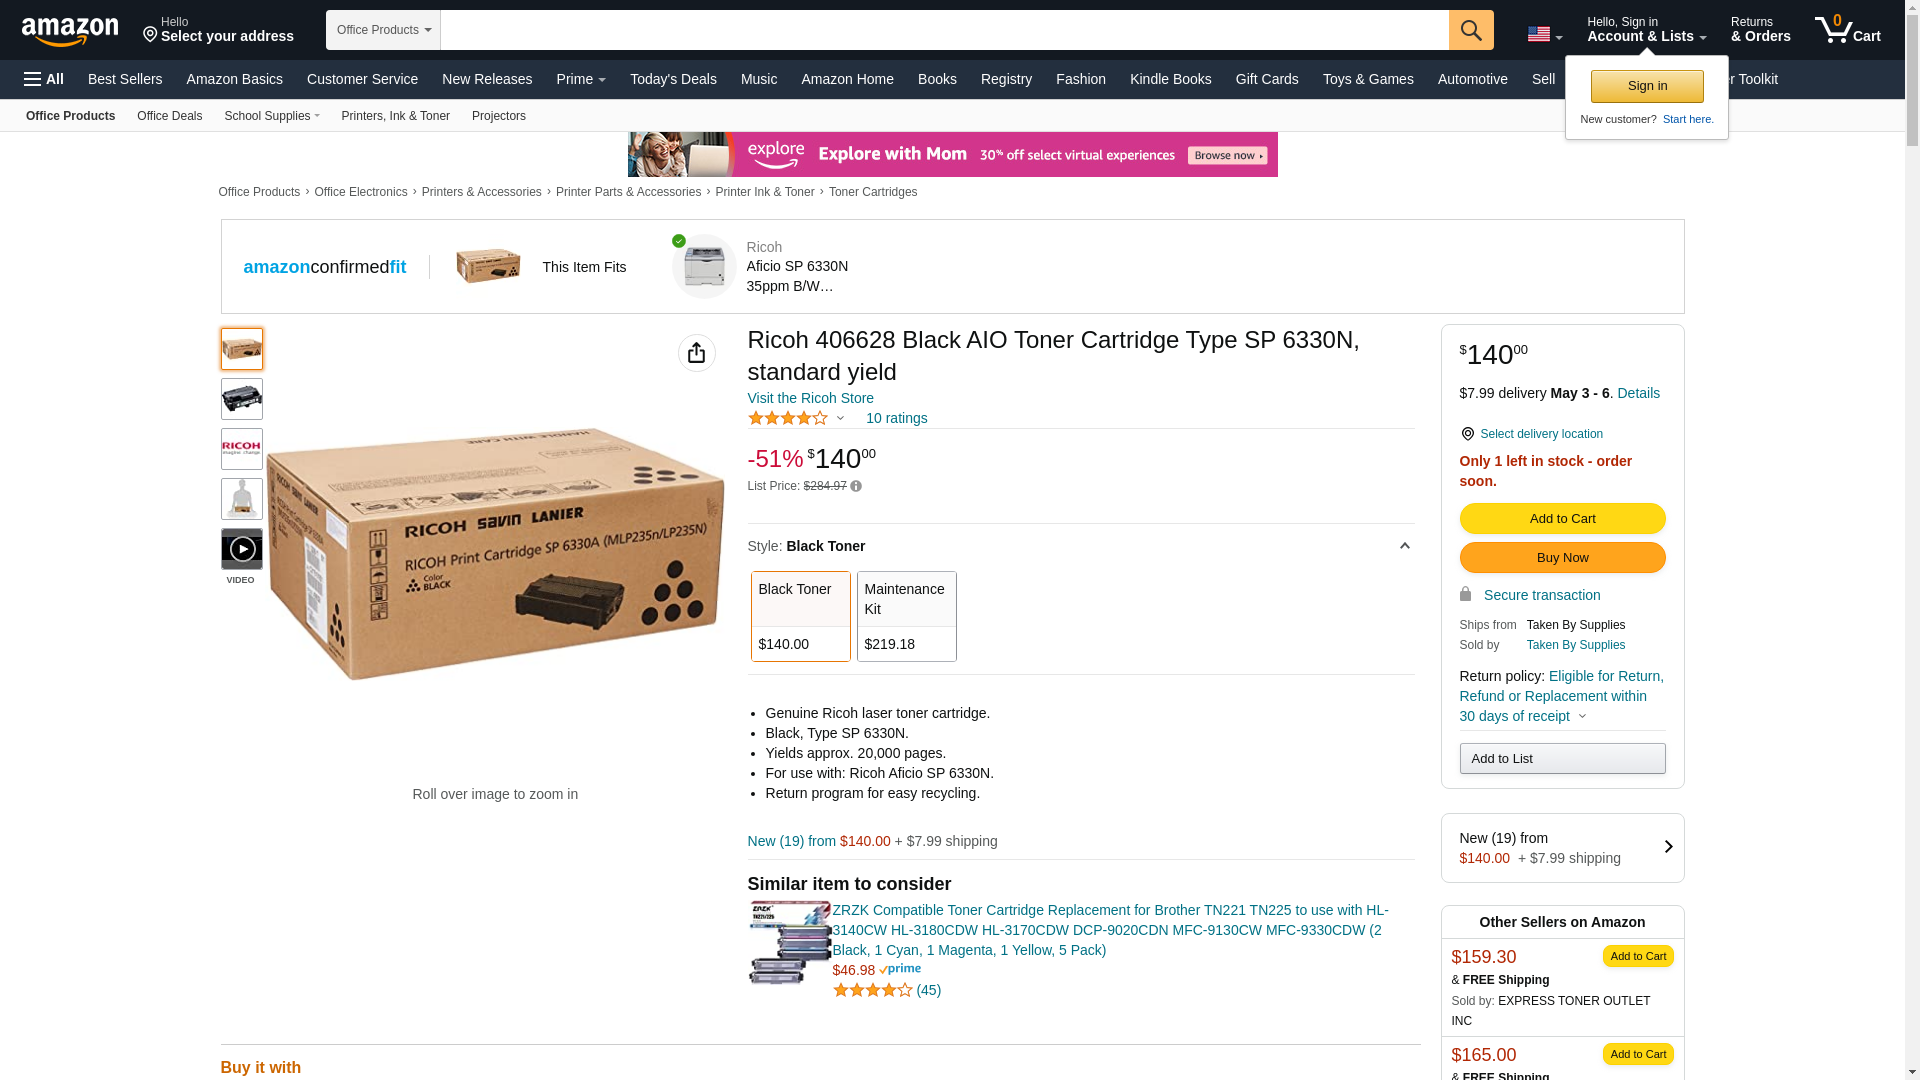This screenshot has height=1080, width=1920.
Task: Click the delivery location pin icon
Action: coord(1467,434)
